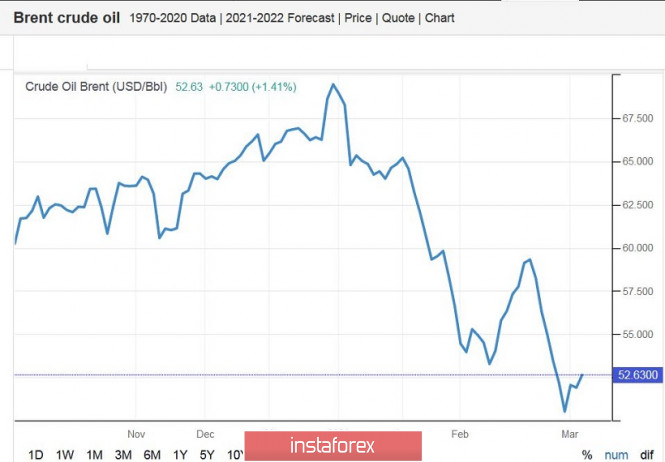Switch chart to 3M range

pos(123,455)
